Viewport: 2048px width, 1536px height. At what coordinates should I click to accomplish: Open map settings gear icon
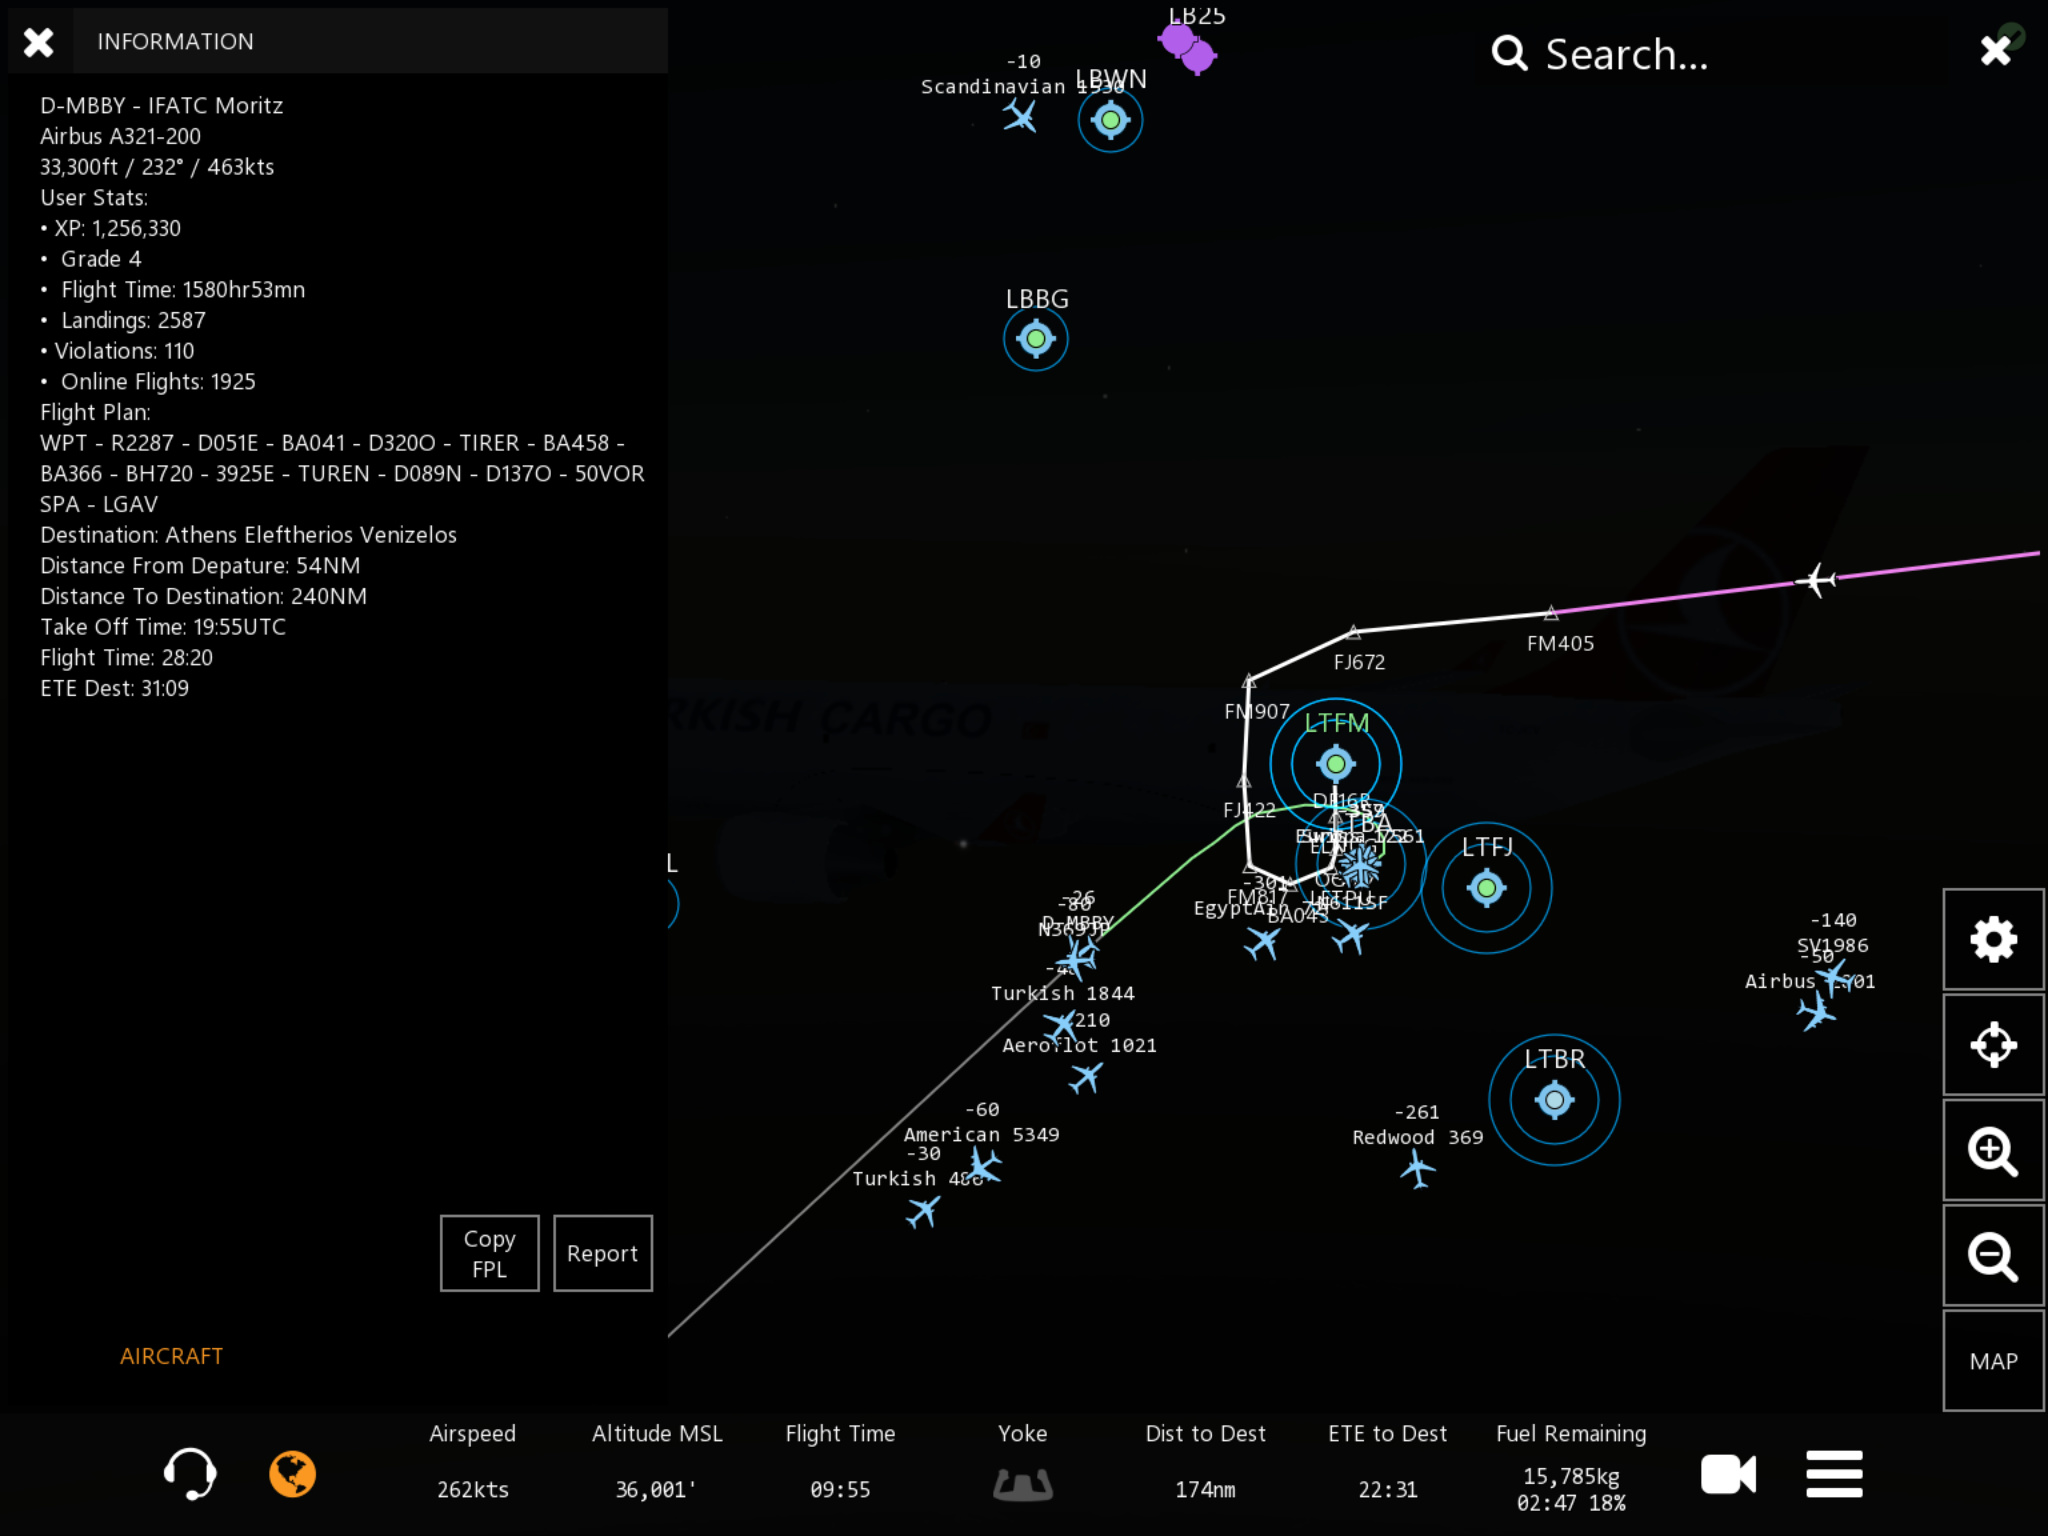point(1992,939)
